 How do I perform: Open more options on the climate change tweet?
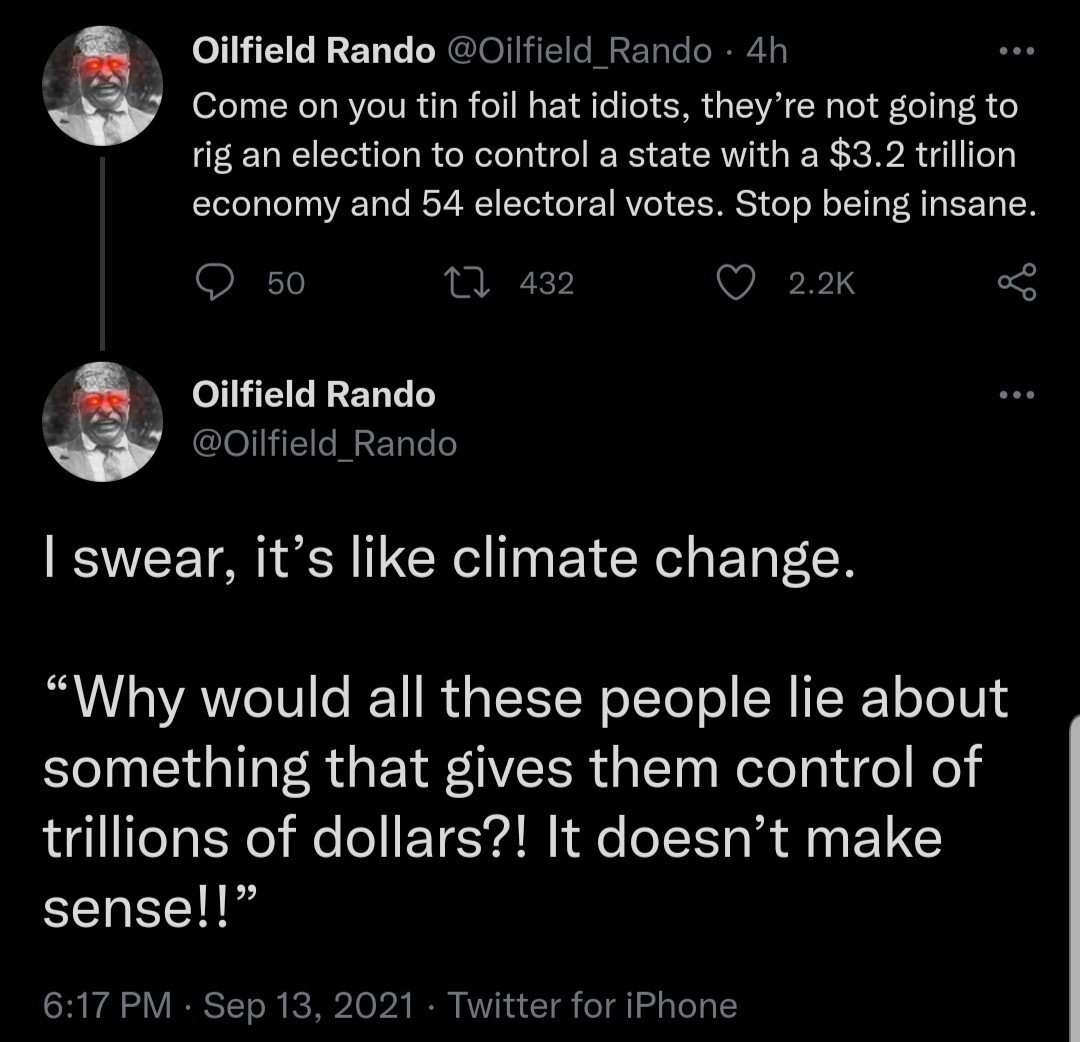tap(1017, 395)
